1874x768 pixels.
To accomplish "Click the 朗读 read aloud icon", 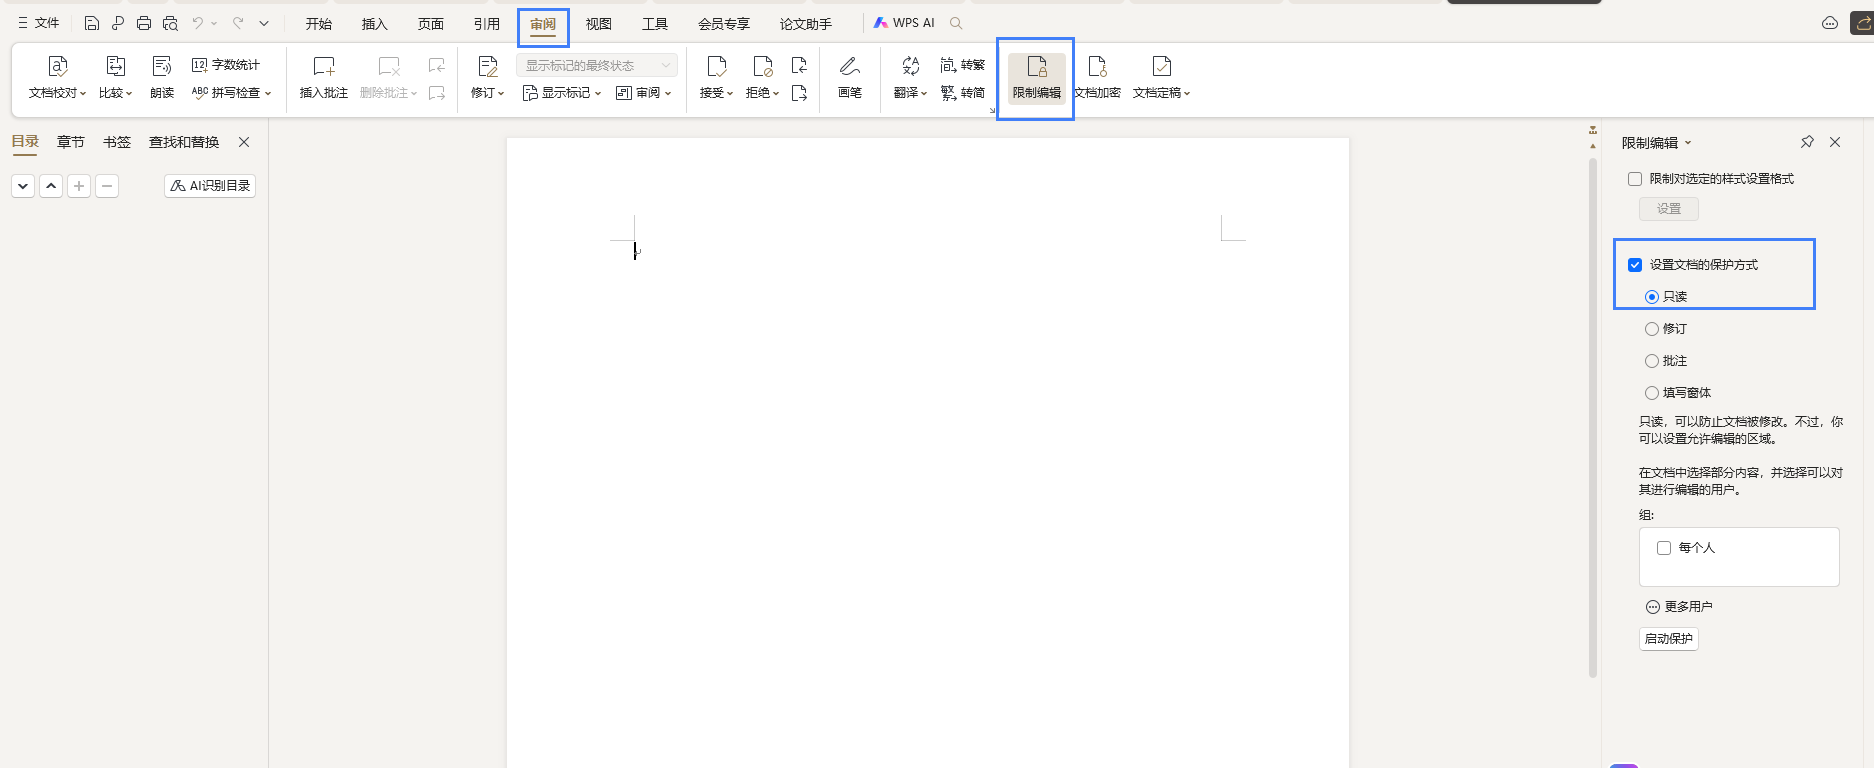I will click(162, 67).
